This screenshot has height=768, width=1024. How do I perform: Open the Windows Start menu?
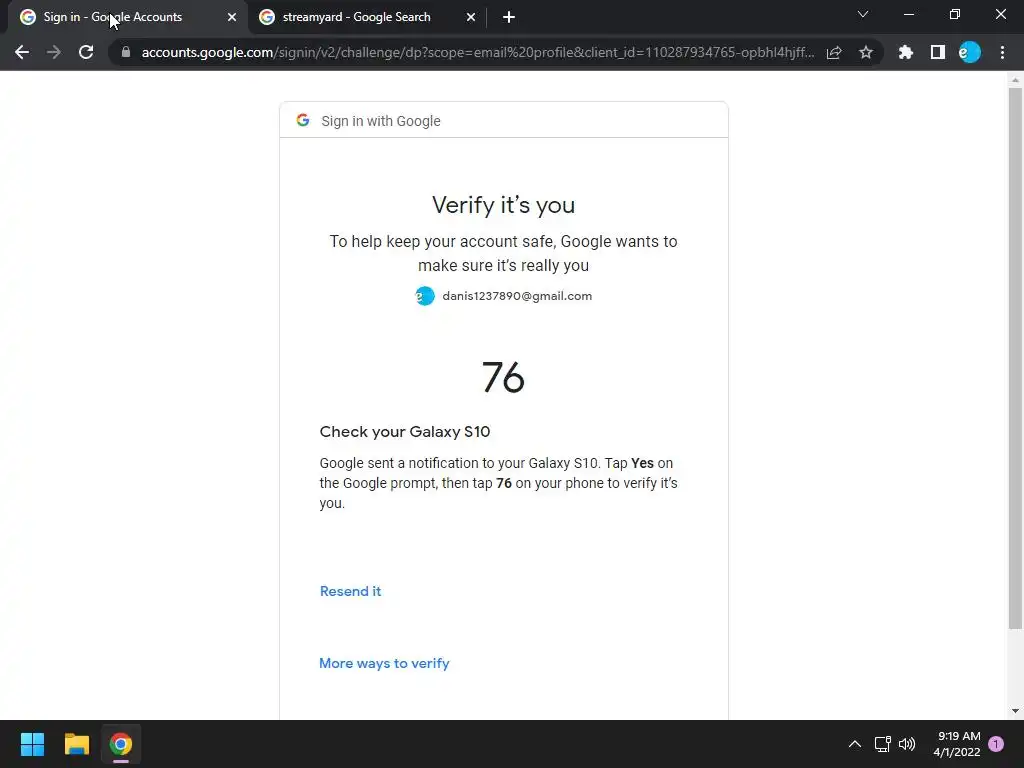(32, 744)
